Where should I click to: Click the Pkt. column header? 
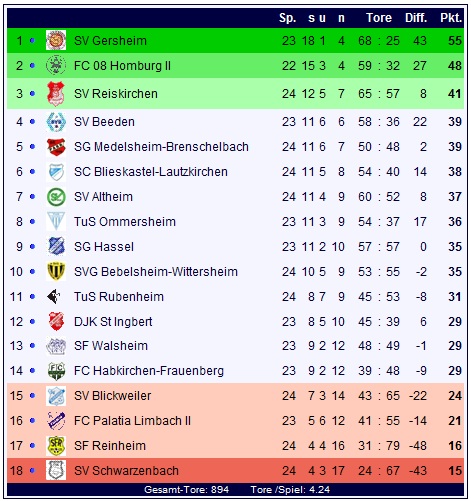[x=451, y=18]
